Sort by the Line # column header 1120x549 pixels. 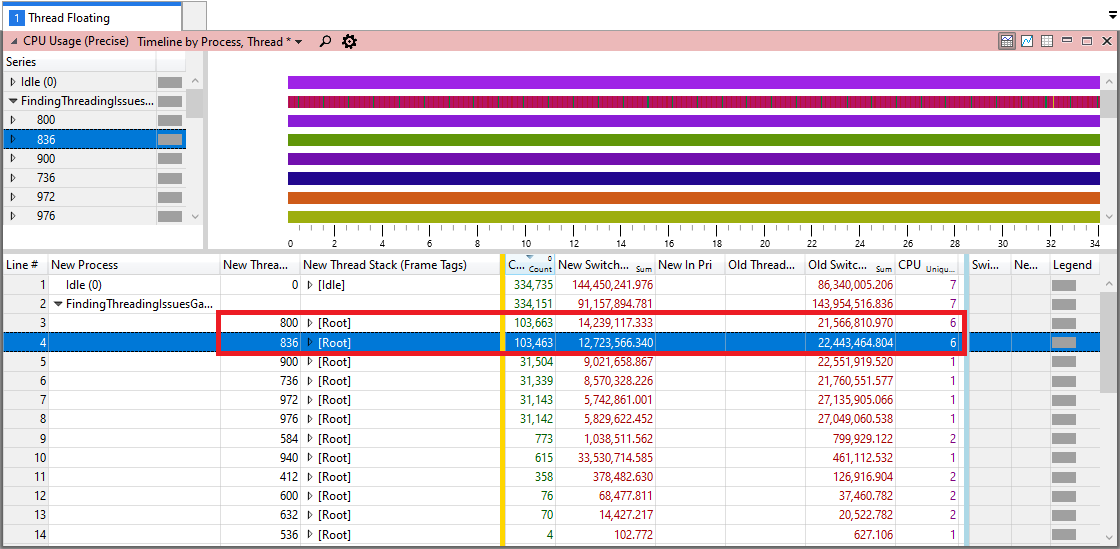pos(25,265)
